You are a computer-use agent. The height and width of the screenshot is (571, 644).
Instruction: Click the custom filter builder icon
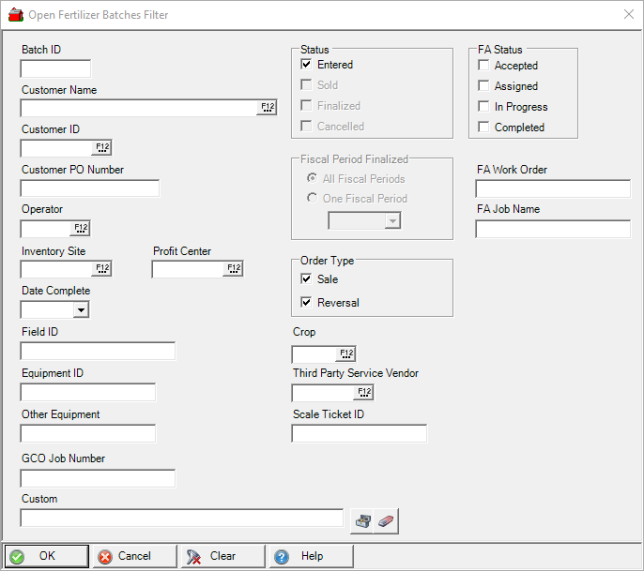[x=363, y=521]
